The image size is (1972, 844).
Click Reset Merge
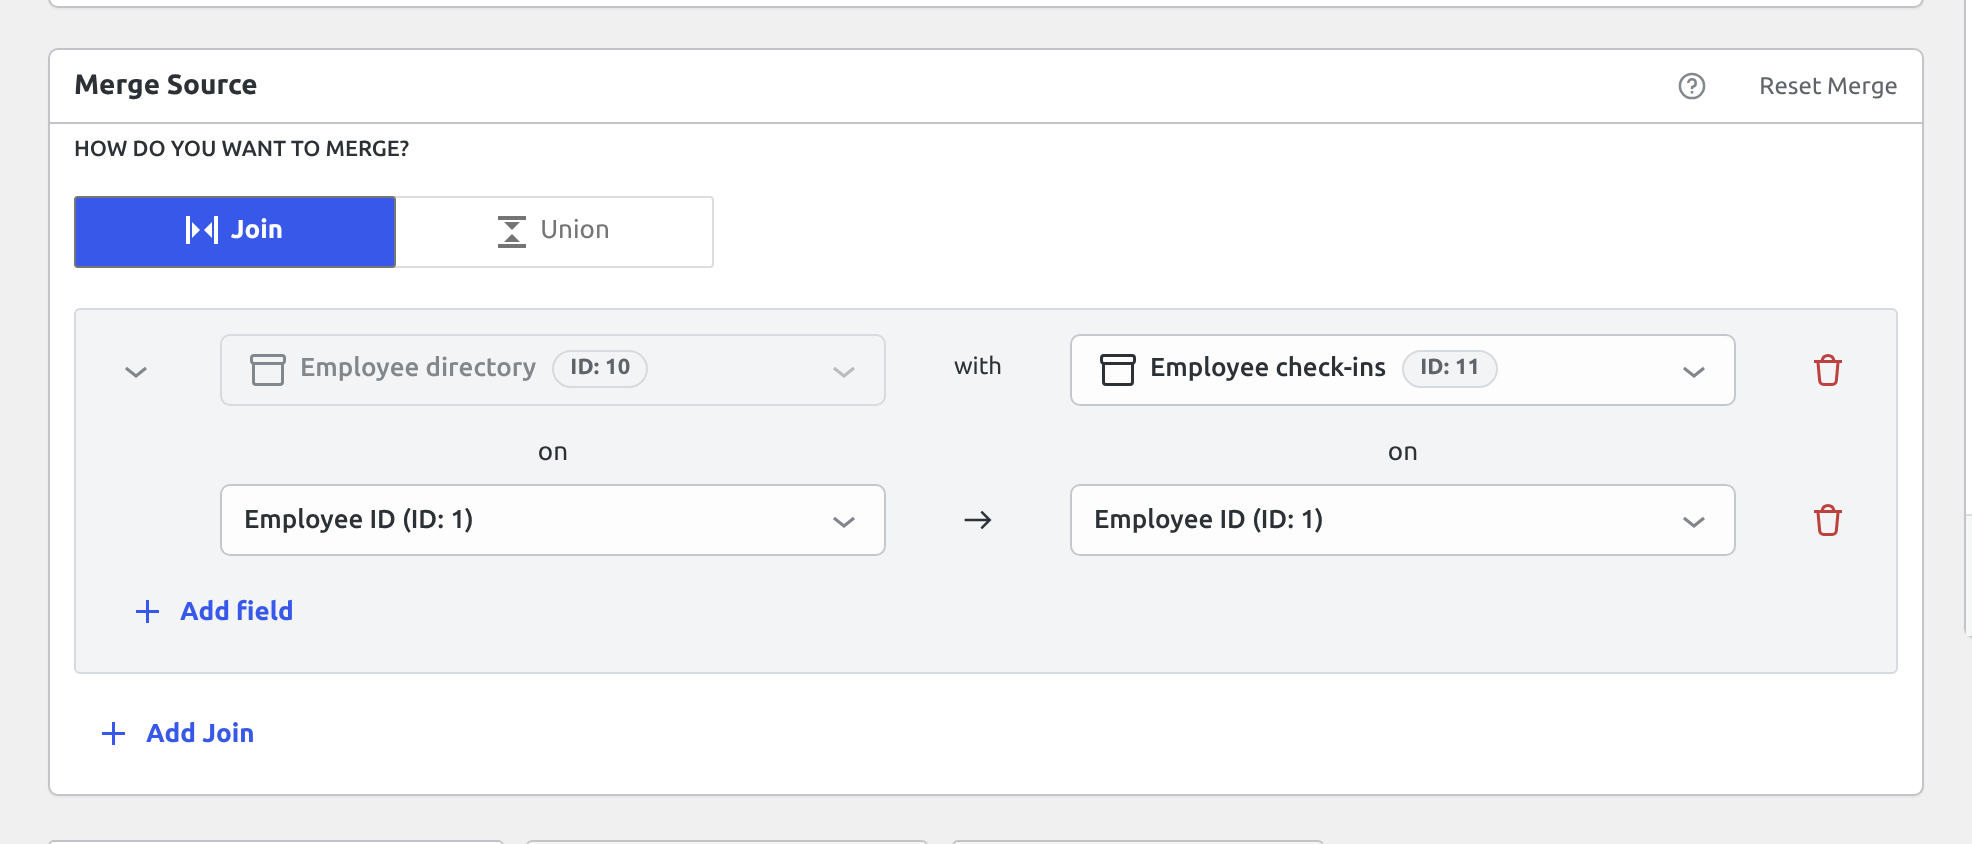1828,86
